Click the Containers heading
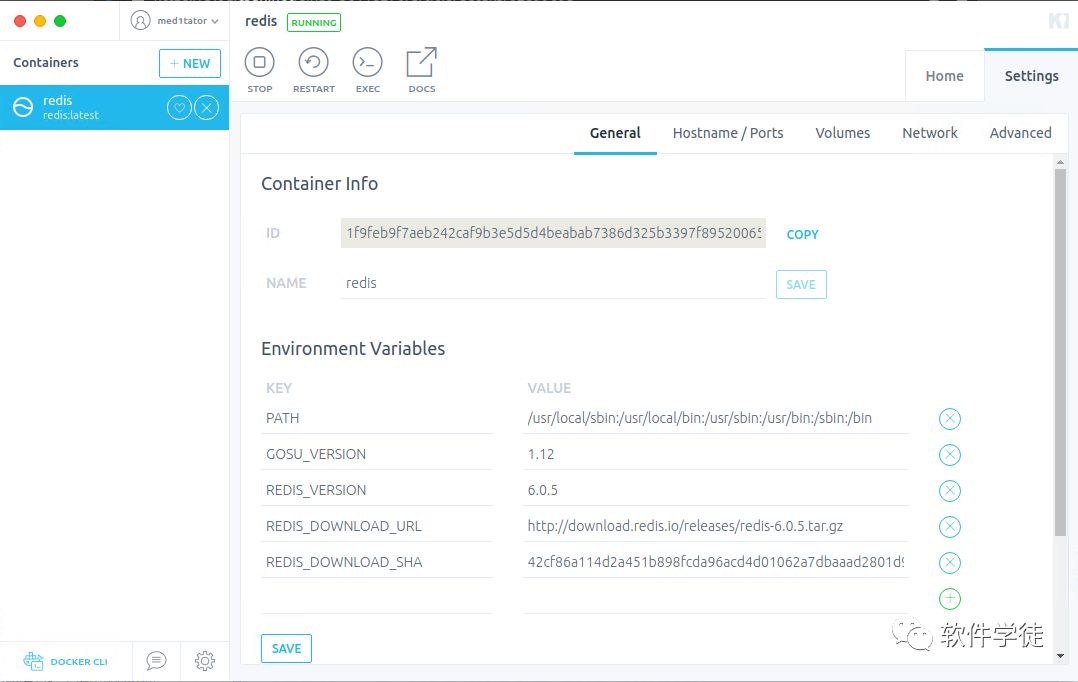 (x=46, y=63)
